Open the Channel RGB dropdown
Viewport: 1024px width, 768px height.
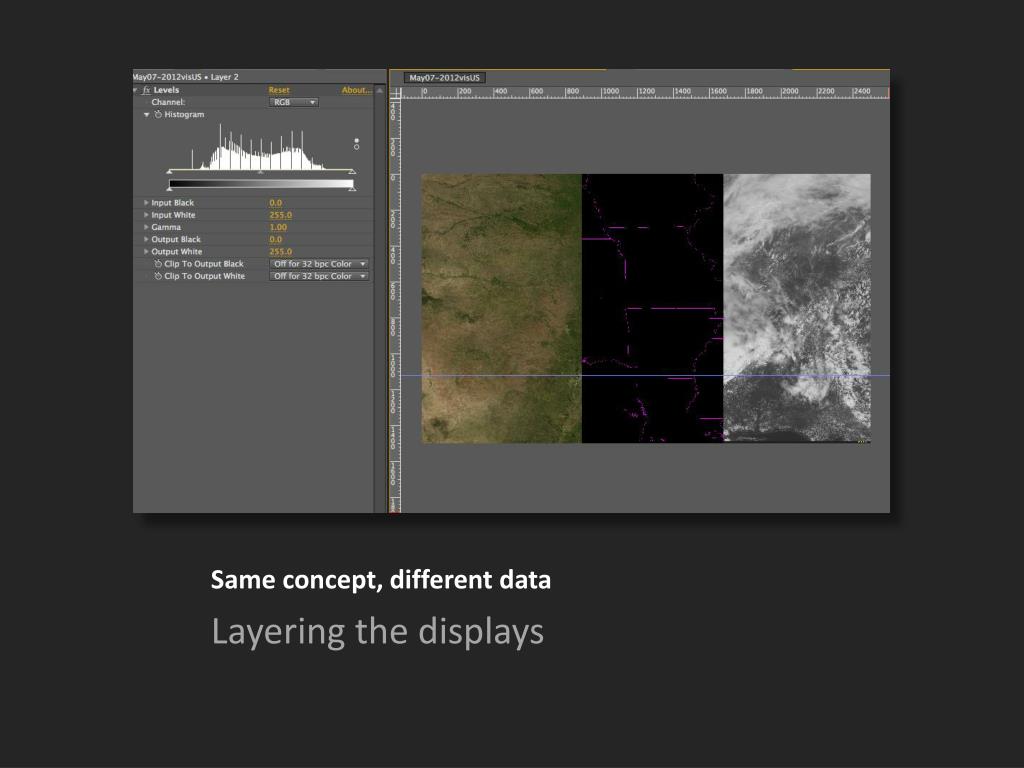294,102
